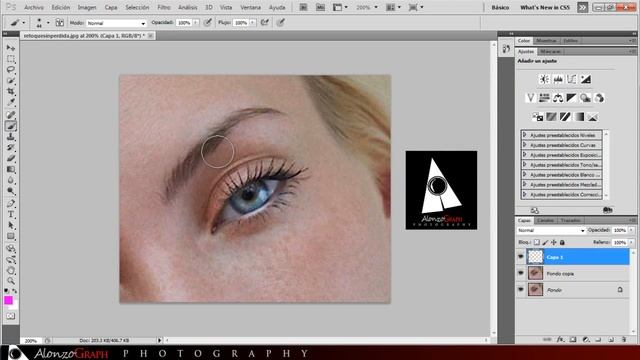Create a new layer from Layers panel footer
The width and height of the screenshot is (640, 360).
tap(611, 340)
